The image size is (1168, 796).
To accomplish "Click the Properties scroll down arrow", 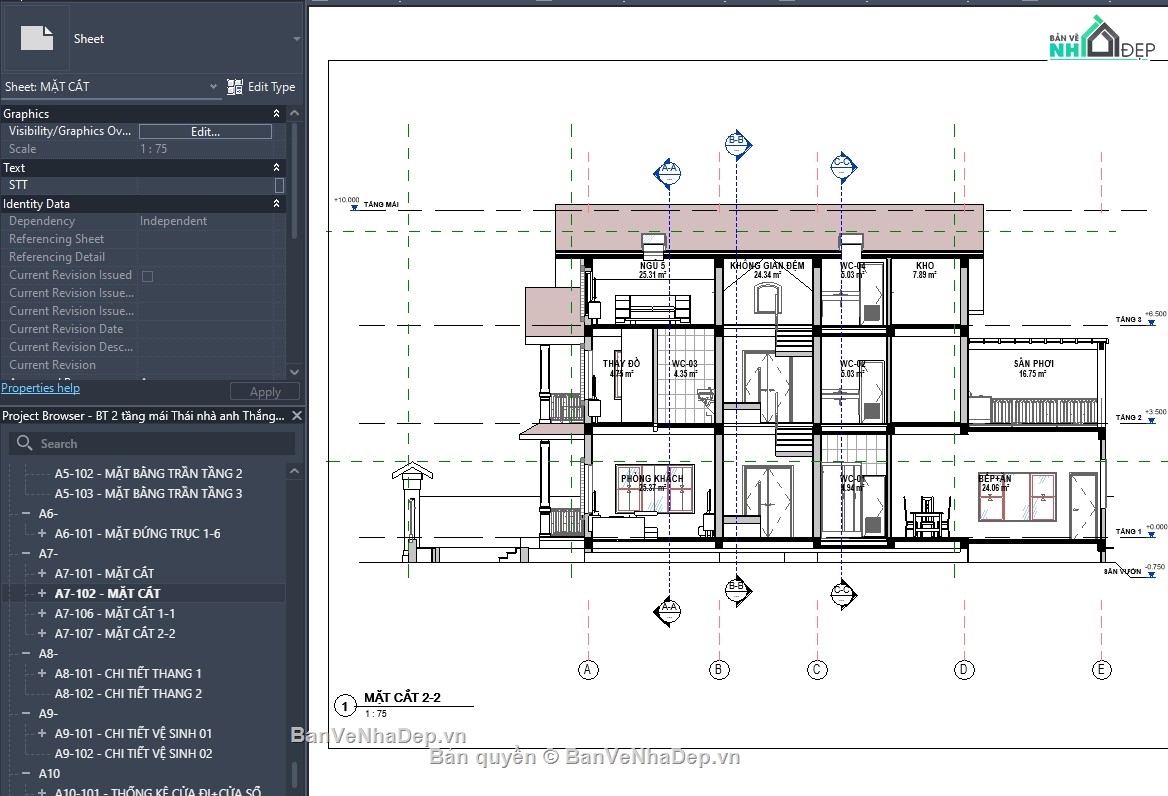I will (294, 372).
